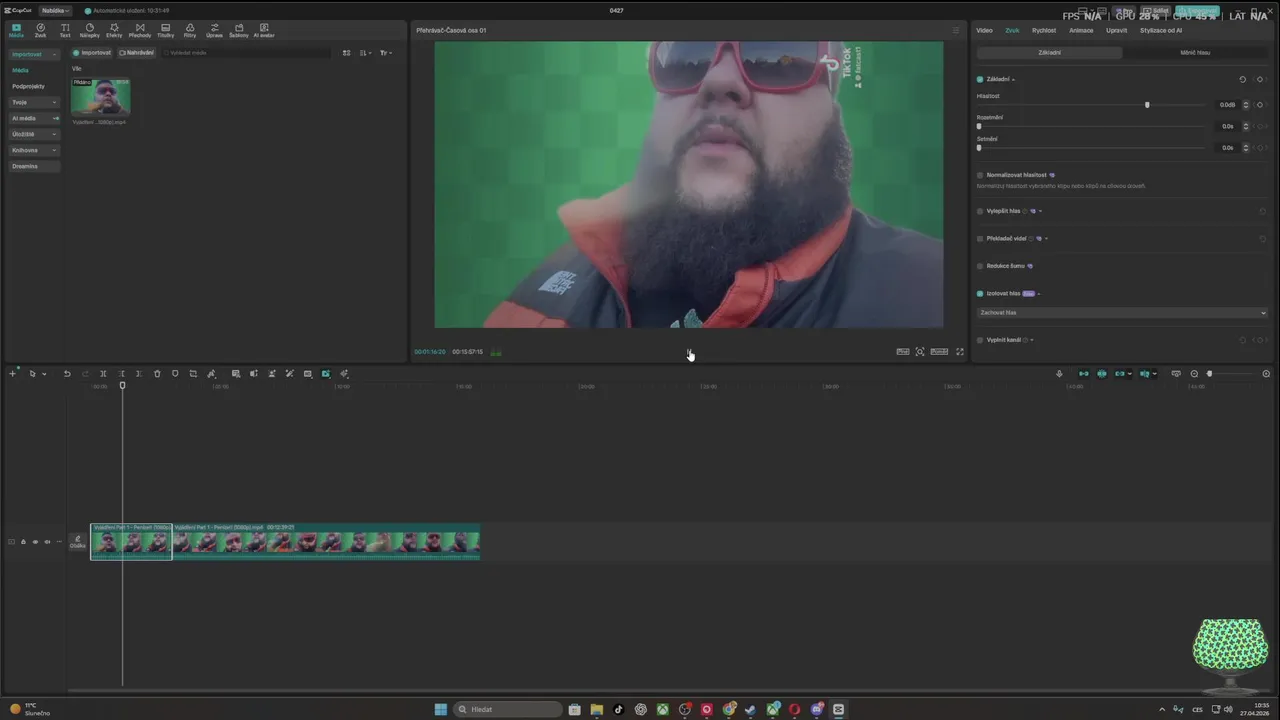Click the delete trash icon in the timeline toolbar

click(x=157, y=374)
